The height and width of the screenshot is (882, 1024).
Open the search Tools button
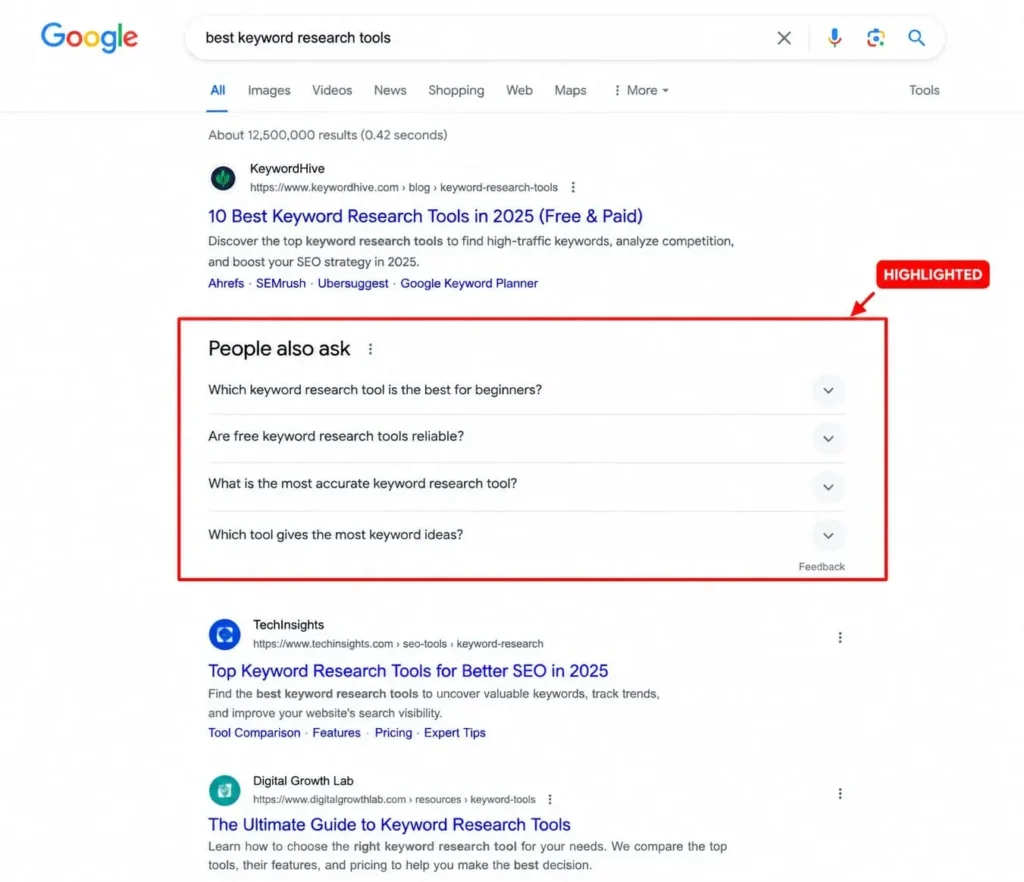pyautogui.click(x=923, y=90)
